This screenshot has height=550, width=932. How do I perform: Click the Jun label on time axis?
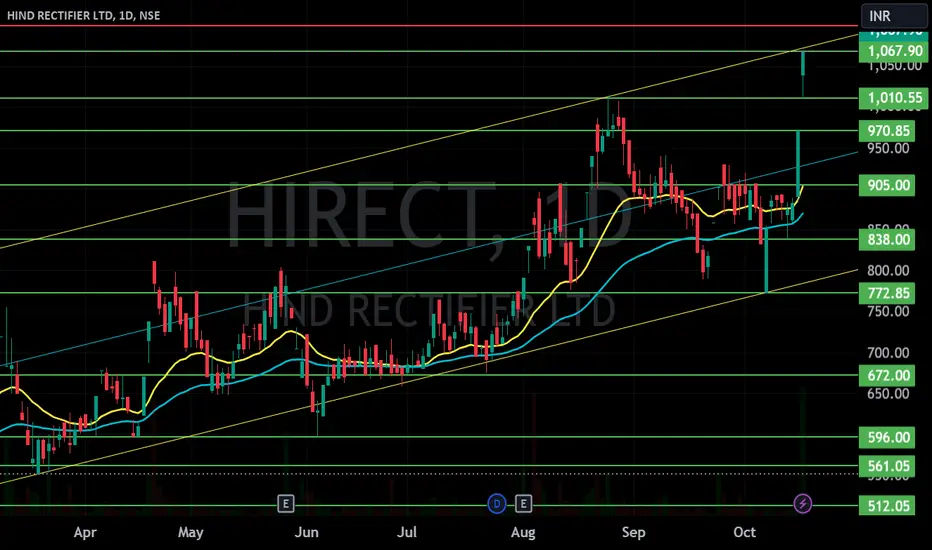307,532
